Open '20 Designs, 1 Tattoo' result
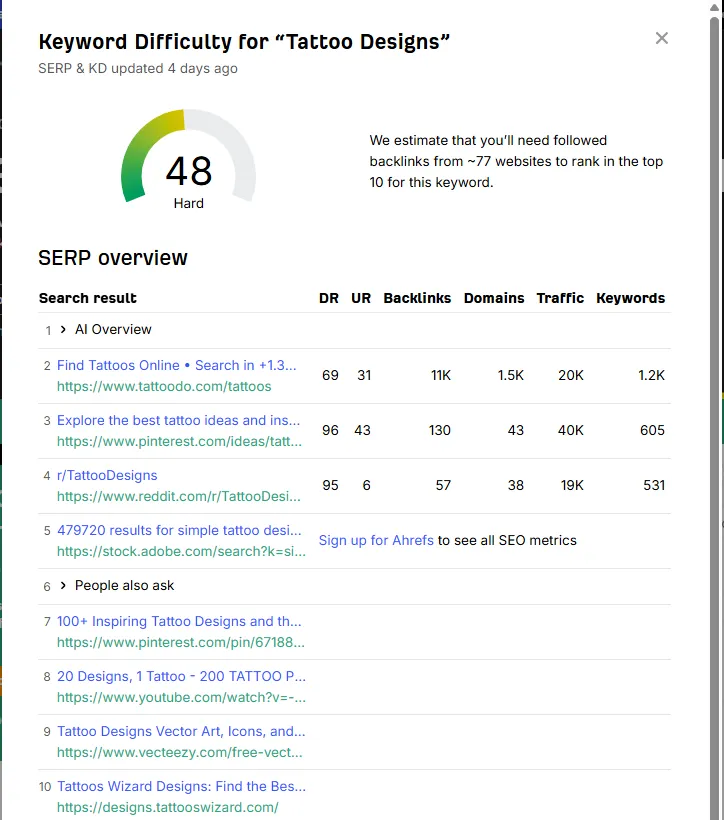Viewport: 724px width, 820px height. coord(182,676)
